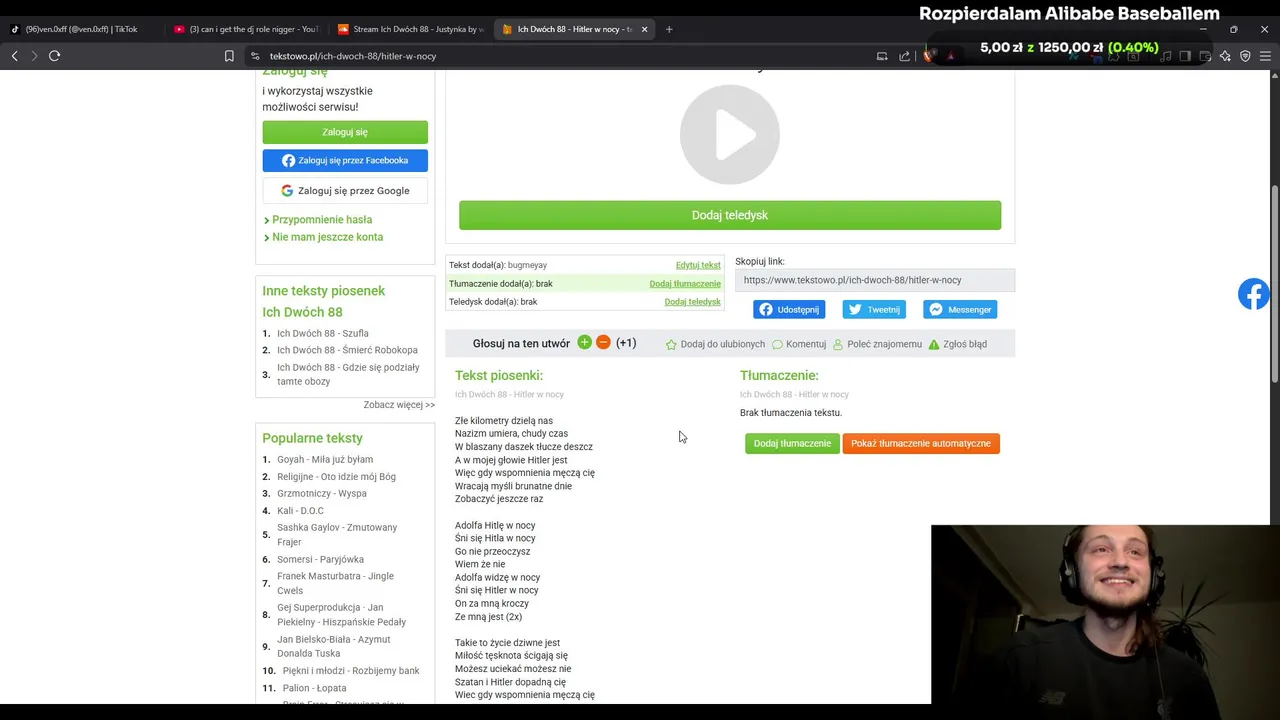
Task: Click Dodaj tłumaczenie link in info table
Action: [685, 284]
